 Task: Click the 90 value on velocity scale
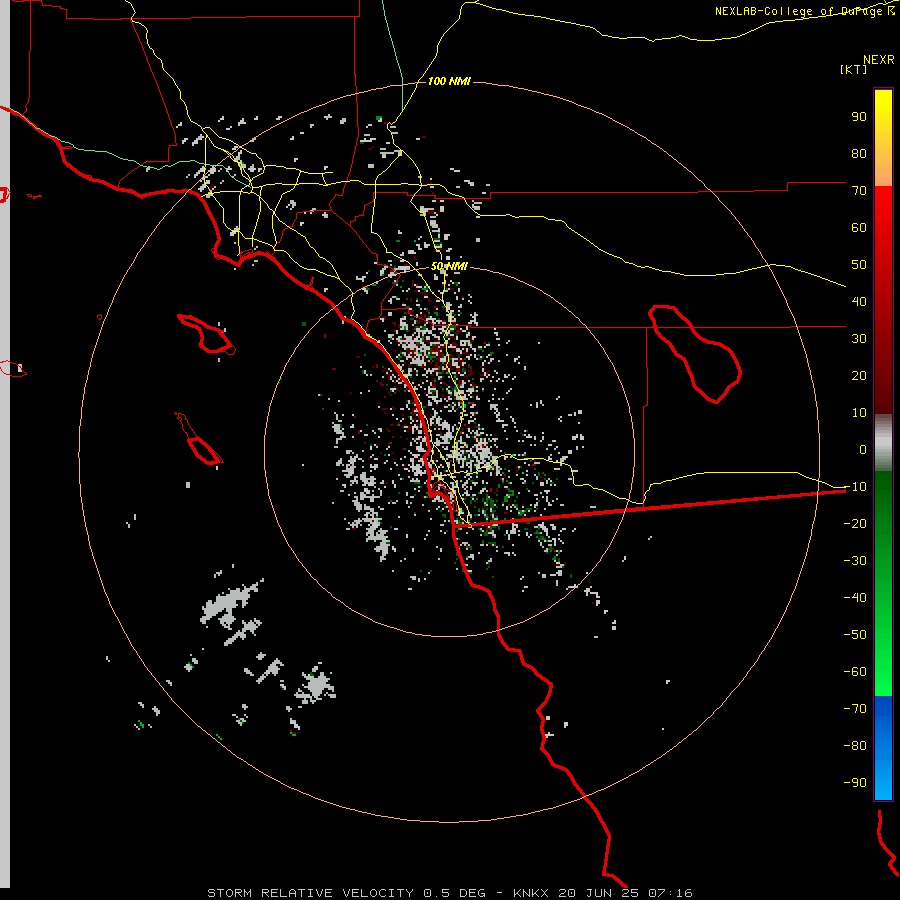coord(859,117)
